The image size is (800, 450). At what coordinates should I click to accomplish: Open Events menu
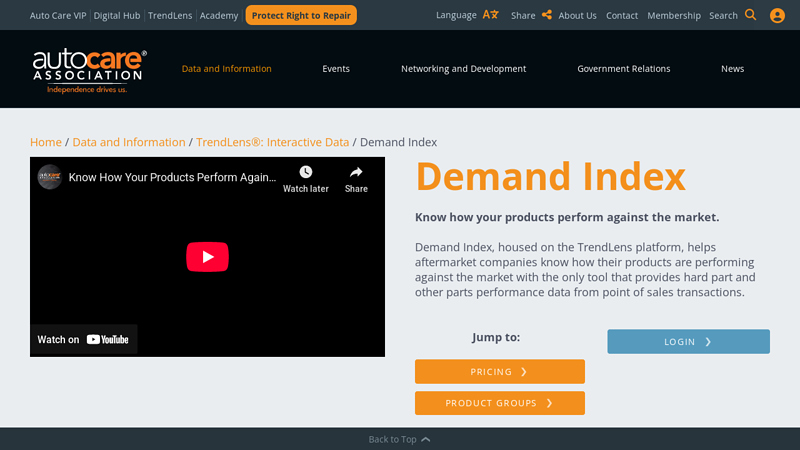[x=336, y=68]
